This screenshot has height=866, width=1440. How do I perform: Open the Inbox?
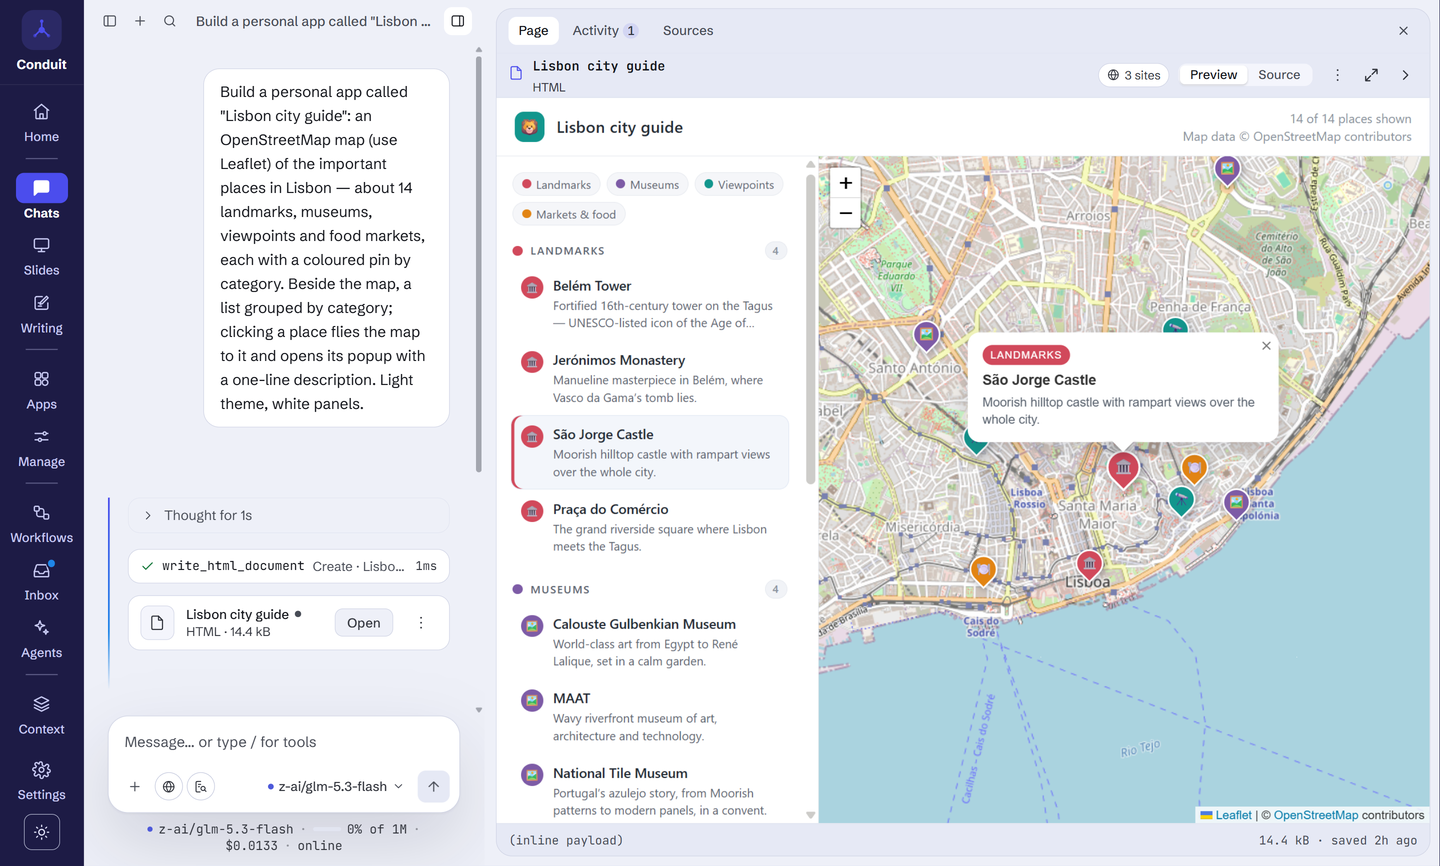coord(41,582)
